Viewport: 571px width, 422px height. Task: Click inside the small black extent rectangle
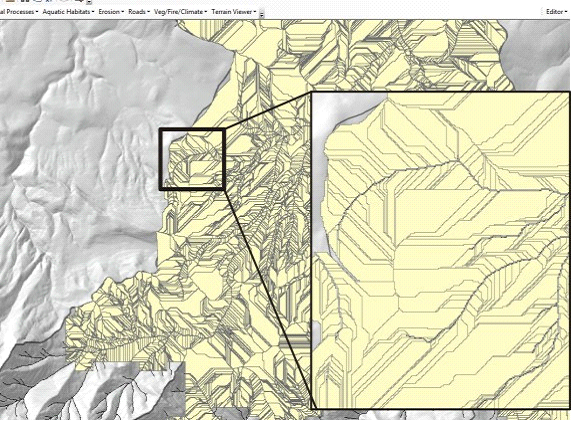pos(192,159)
